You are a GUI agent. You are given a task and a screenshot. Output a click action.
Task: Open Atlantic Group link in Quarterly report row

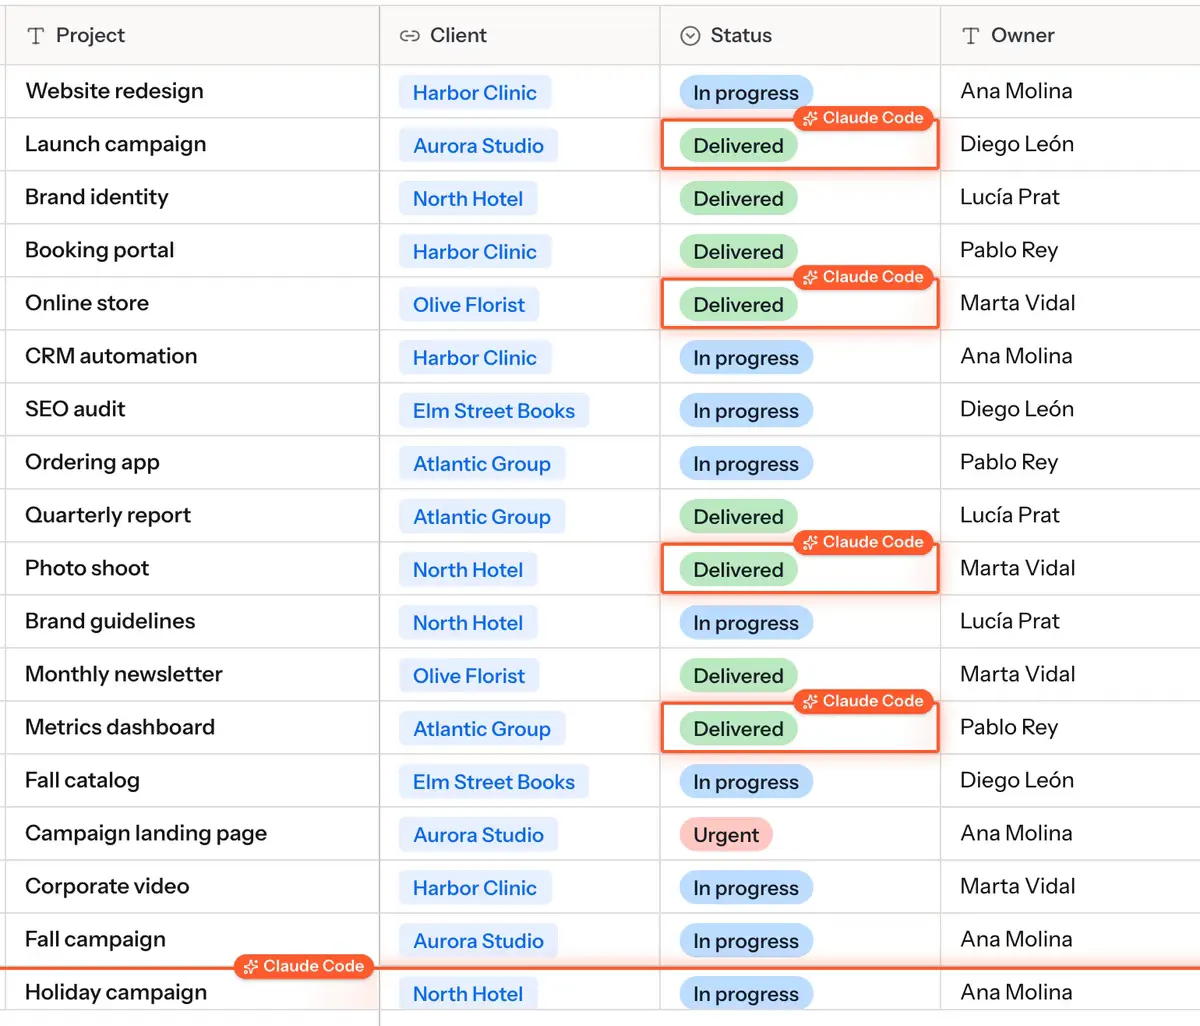482,517
